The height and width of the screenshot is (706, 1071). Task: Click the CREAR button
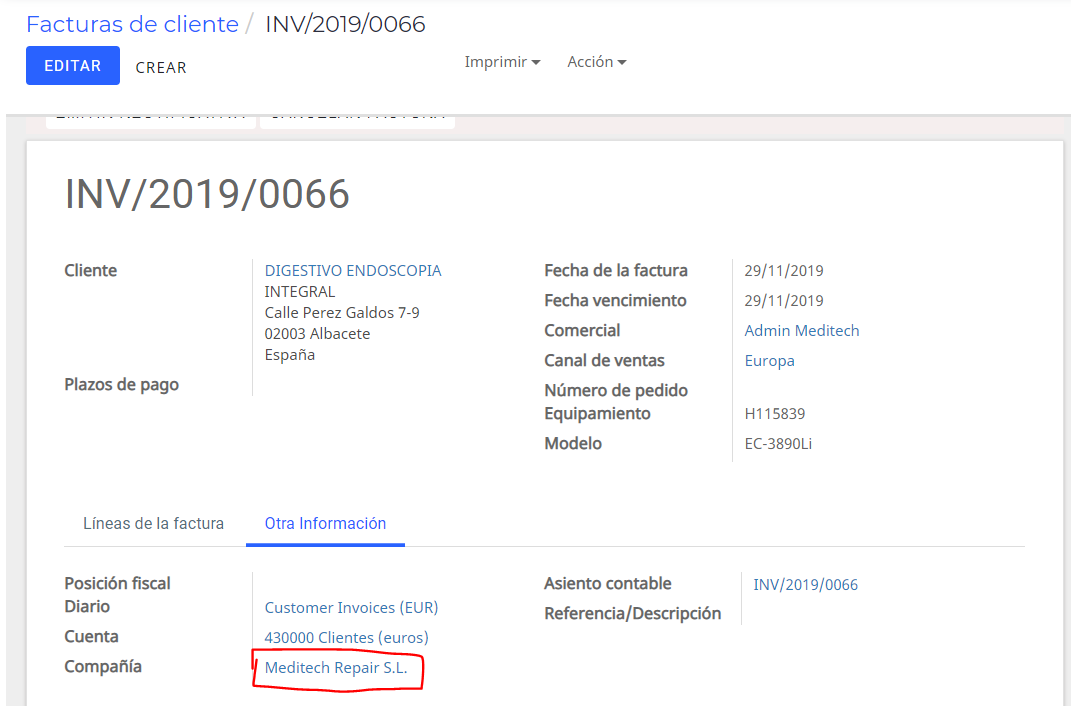pos(161,68)
